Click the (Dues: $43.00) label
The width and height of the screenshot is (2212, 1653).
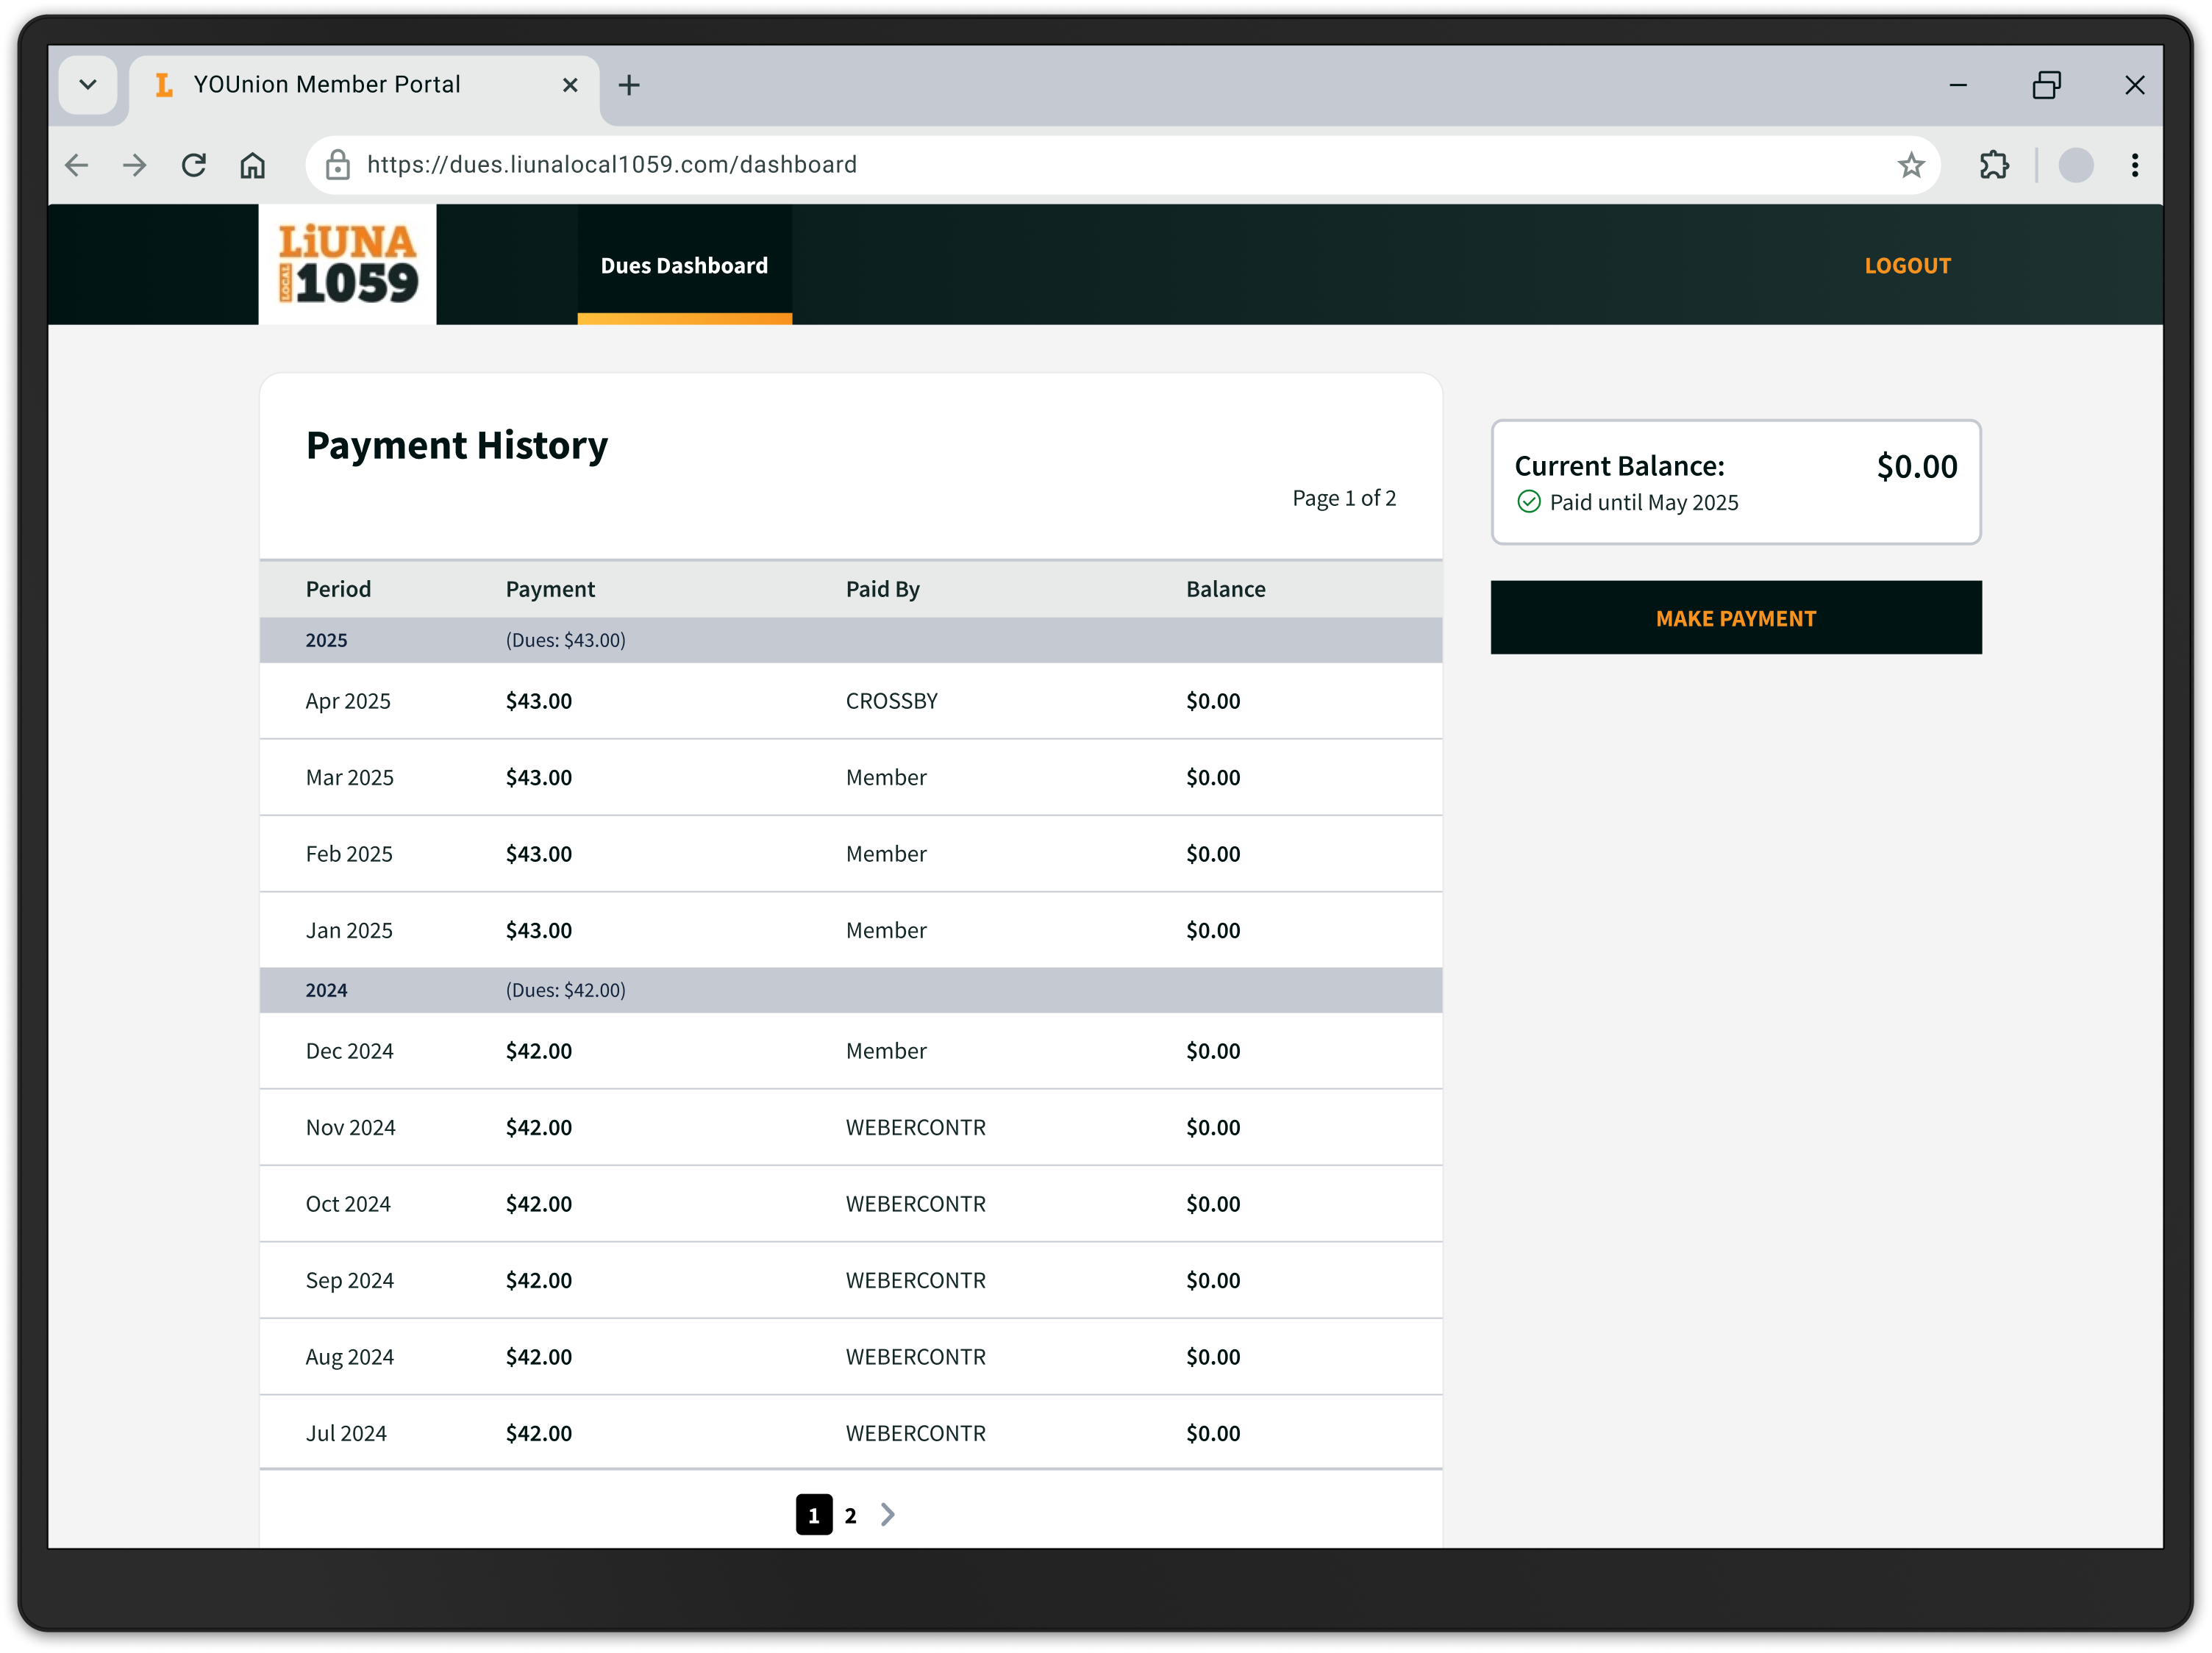(x=565, y=640)
